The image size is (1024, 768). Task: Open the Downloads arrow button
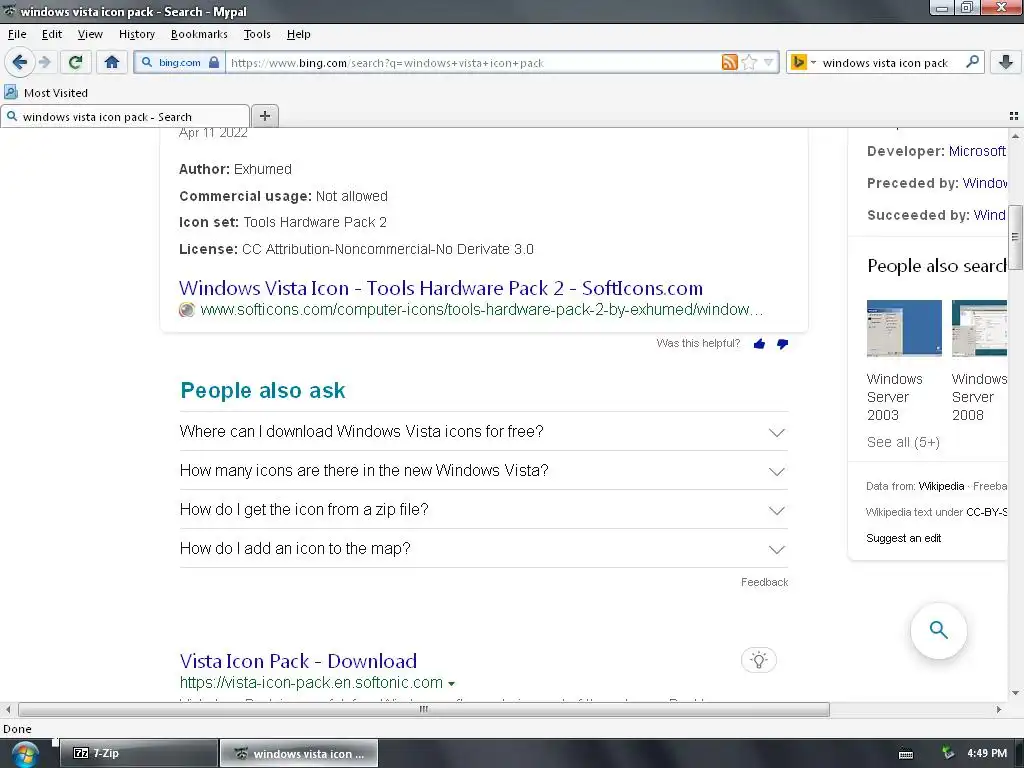click(1006, 63)
